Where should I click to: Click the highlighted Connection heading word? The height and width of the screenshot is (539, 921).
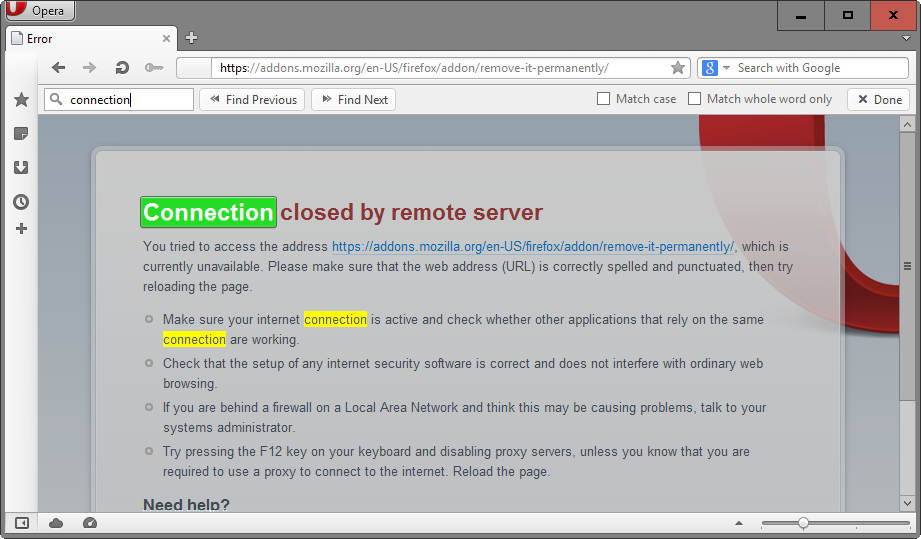coord(209,212)
